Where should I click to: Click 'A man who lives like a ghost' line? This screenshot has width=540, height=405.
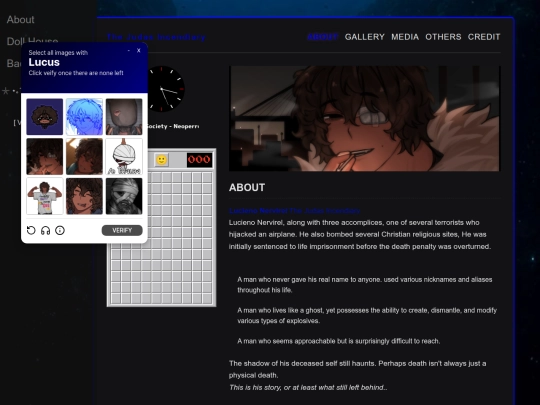pyautogui.click(x=367, y=315)
